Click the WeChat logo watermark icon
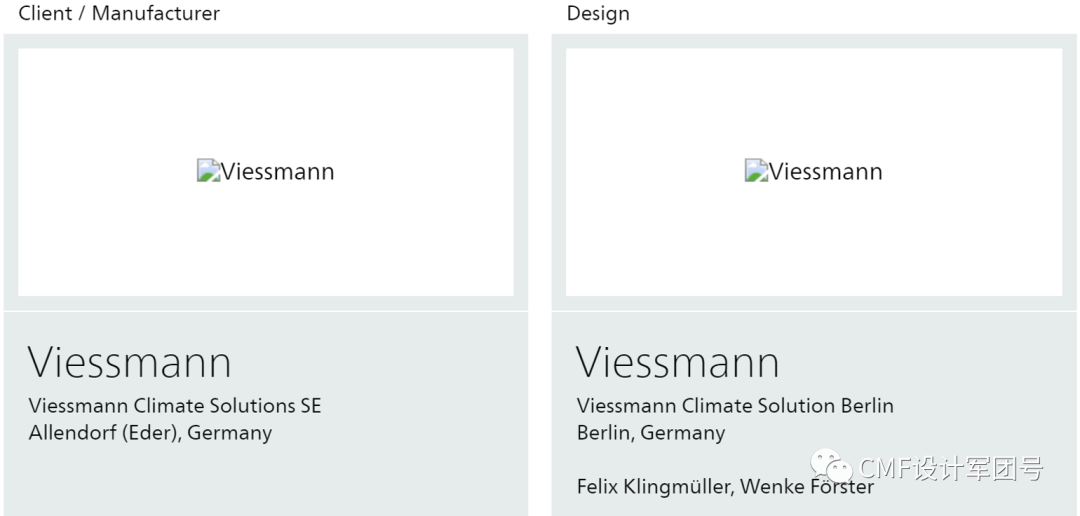 831,466
